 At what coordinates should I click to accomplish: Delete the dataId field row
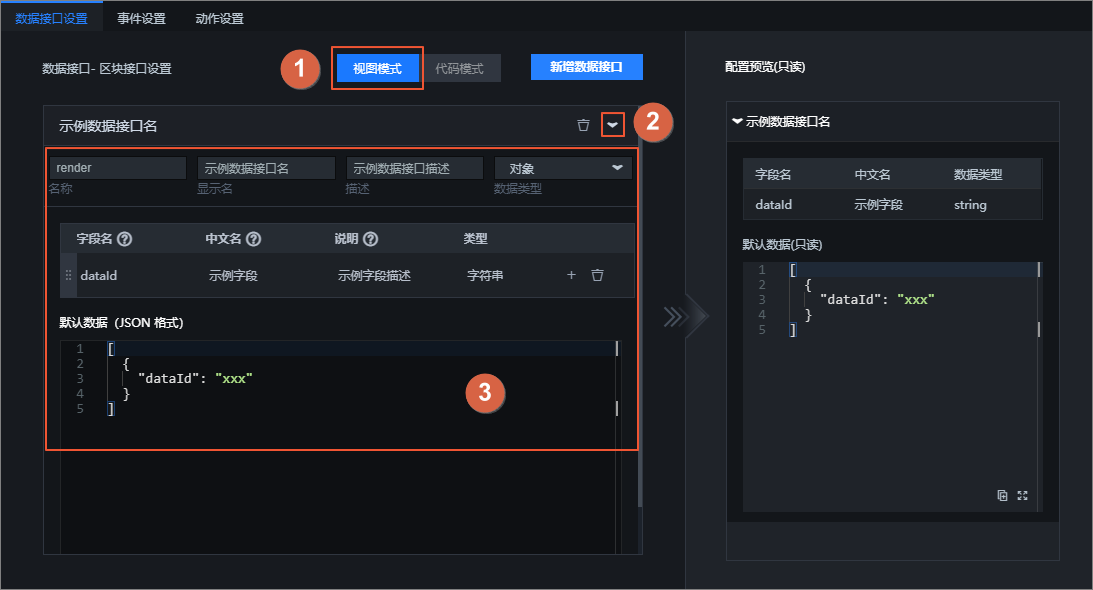click(x=597, y=275)
